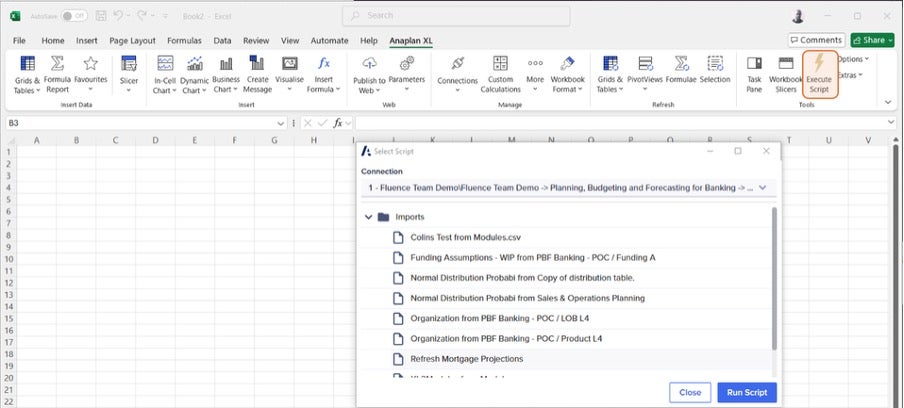Open the Name Box dropdown arrow
Viewport: 904px width, 408px height.
[281, 123]
